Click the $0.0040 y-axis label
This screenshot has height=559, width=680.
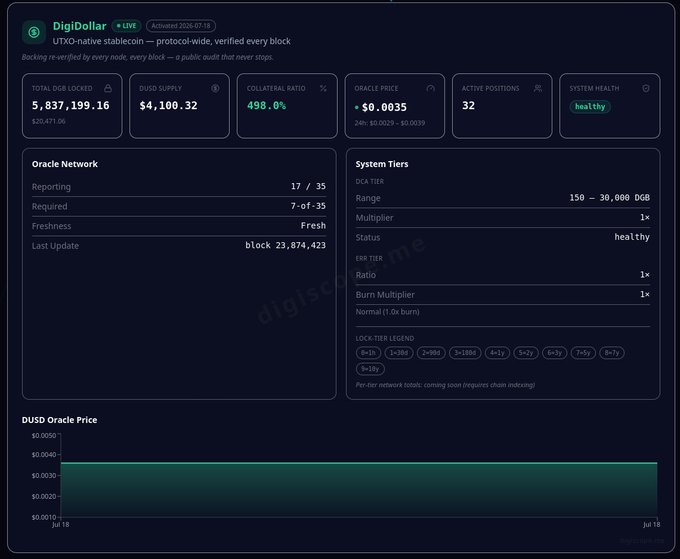(44, 454)
